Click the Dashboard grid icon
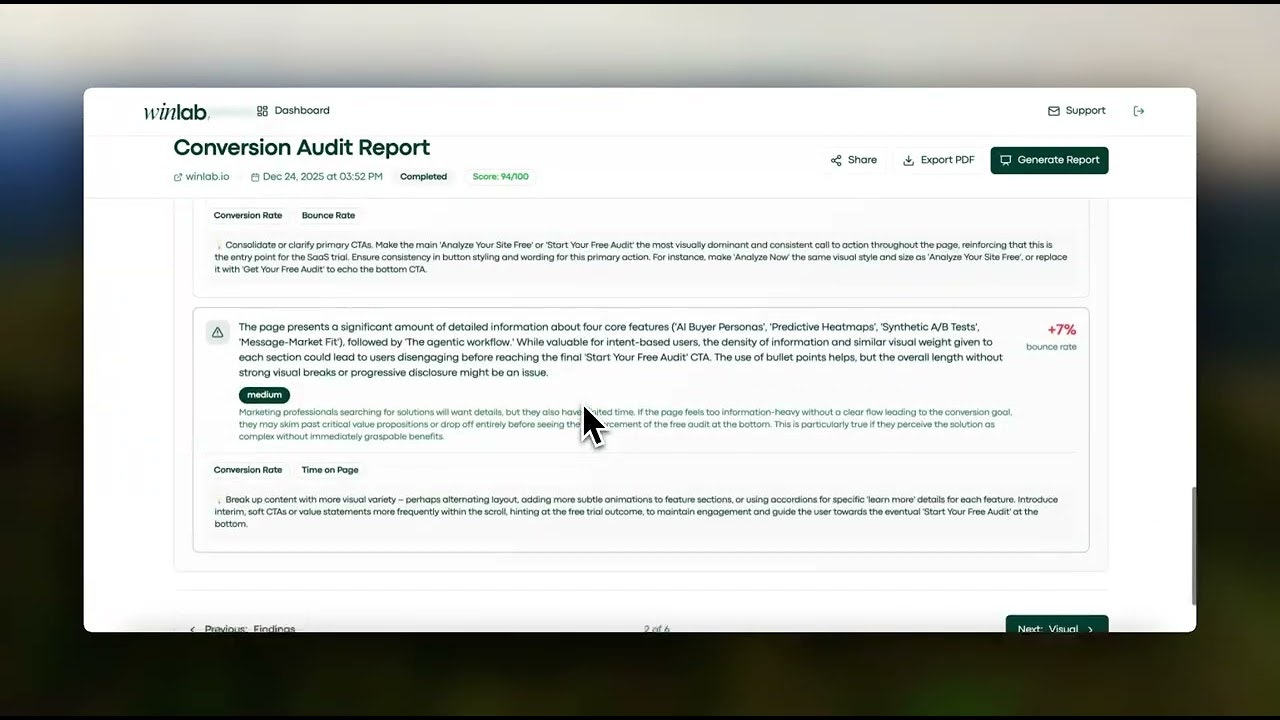The width and height of the screenshot is (1280, 720). 262,111
